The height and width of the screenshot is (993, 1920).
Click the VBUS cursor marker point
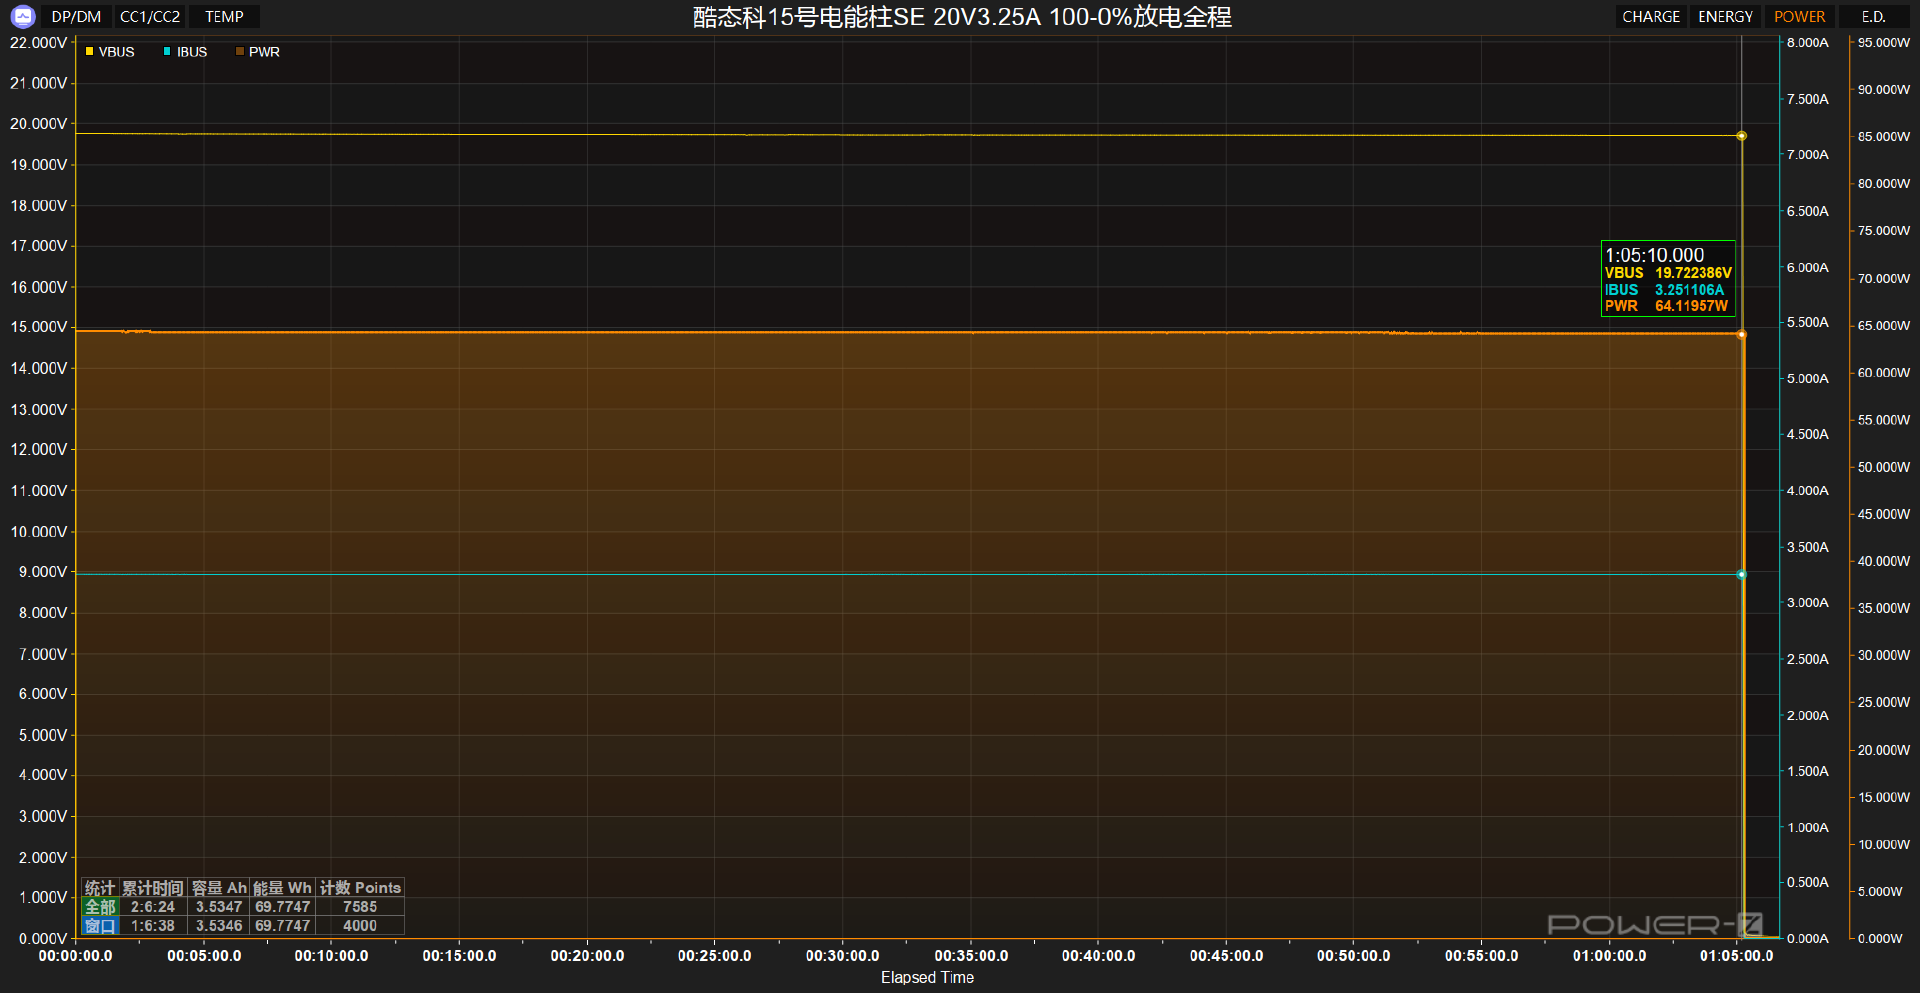pyautogui.click(x=1741, y=136)
